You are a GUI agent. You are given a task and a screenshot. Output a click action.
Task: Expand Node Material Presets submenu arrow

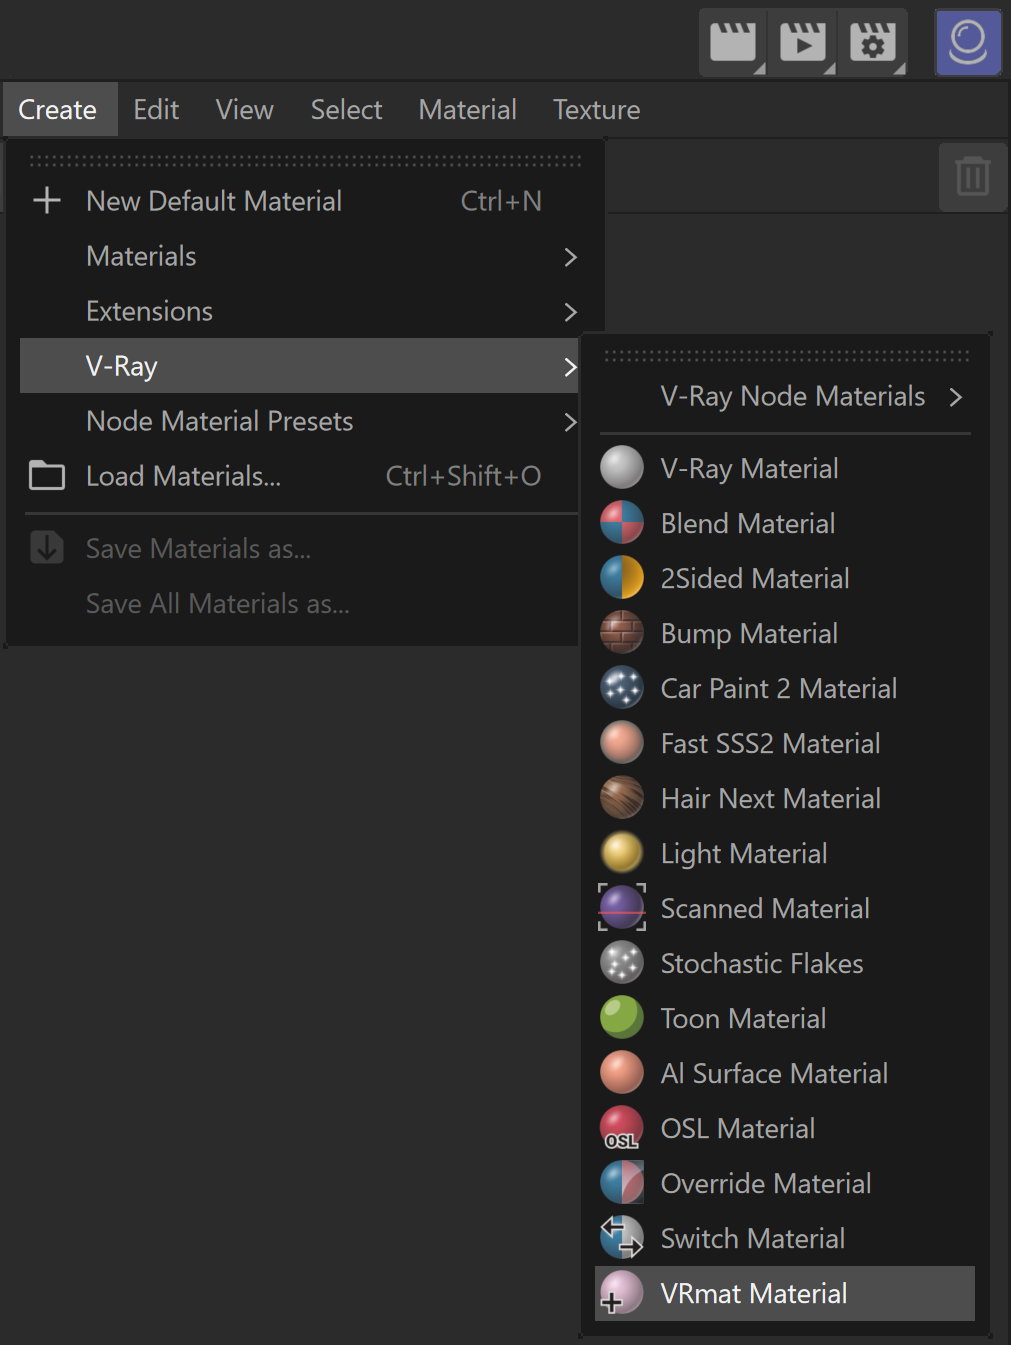pos(570,422)
